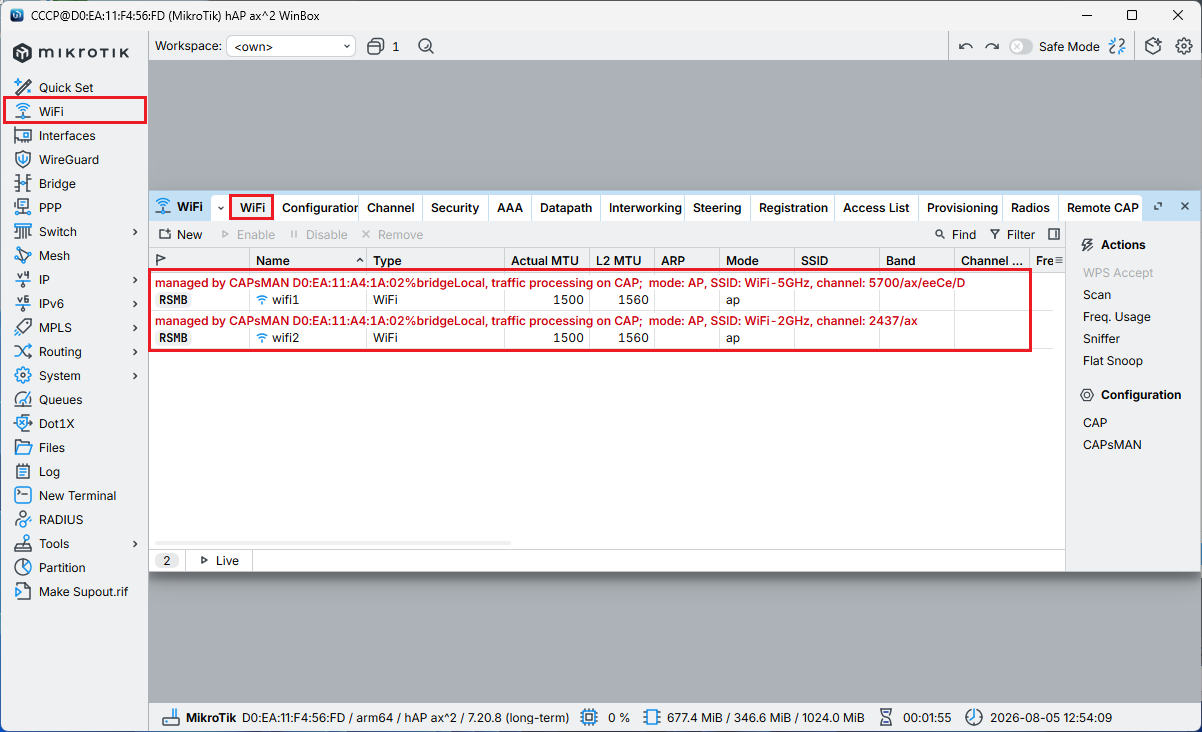Toggle the Safe Mode switch

1020,46
